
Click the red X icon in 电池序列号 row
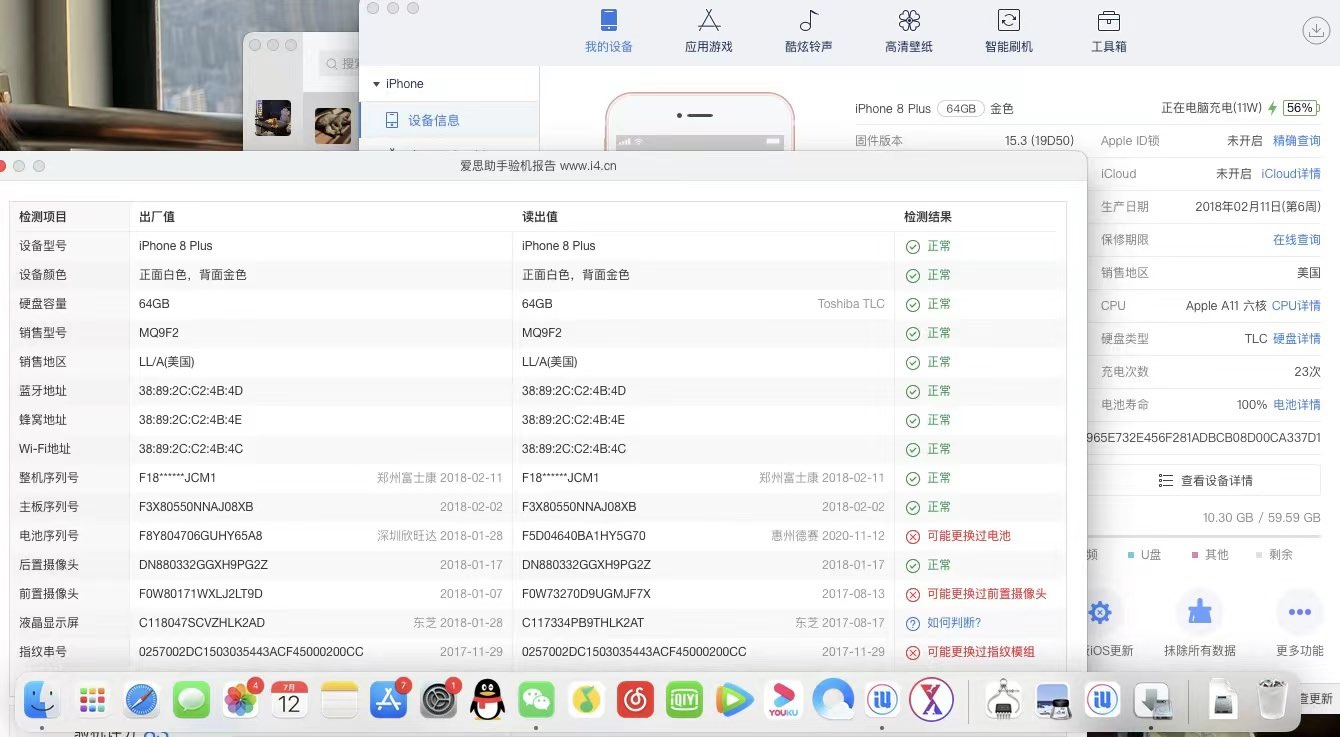point(912,537)
